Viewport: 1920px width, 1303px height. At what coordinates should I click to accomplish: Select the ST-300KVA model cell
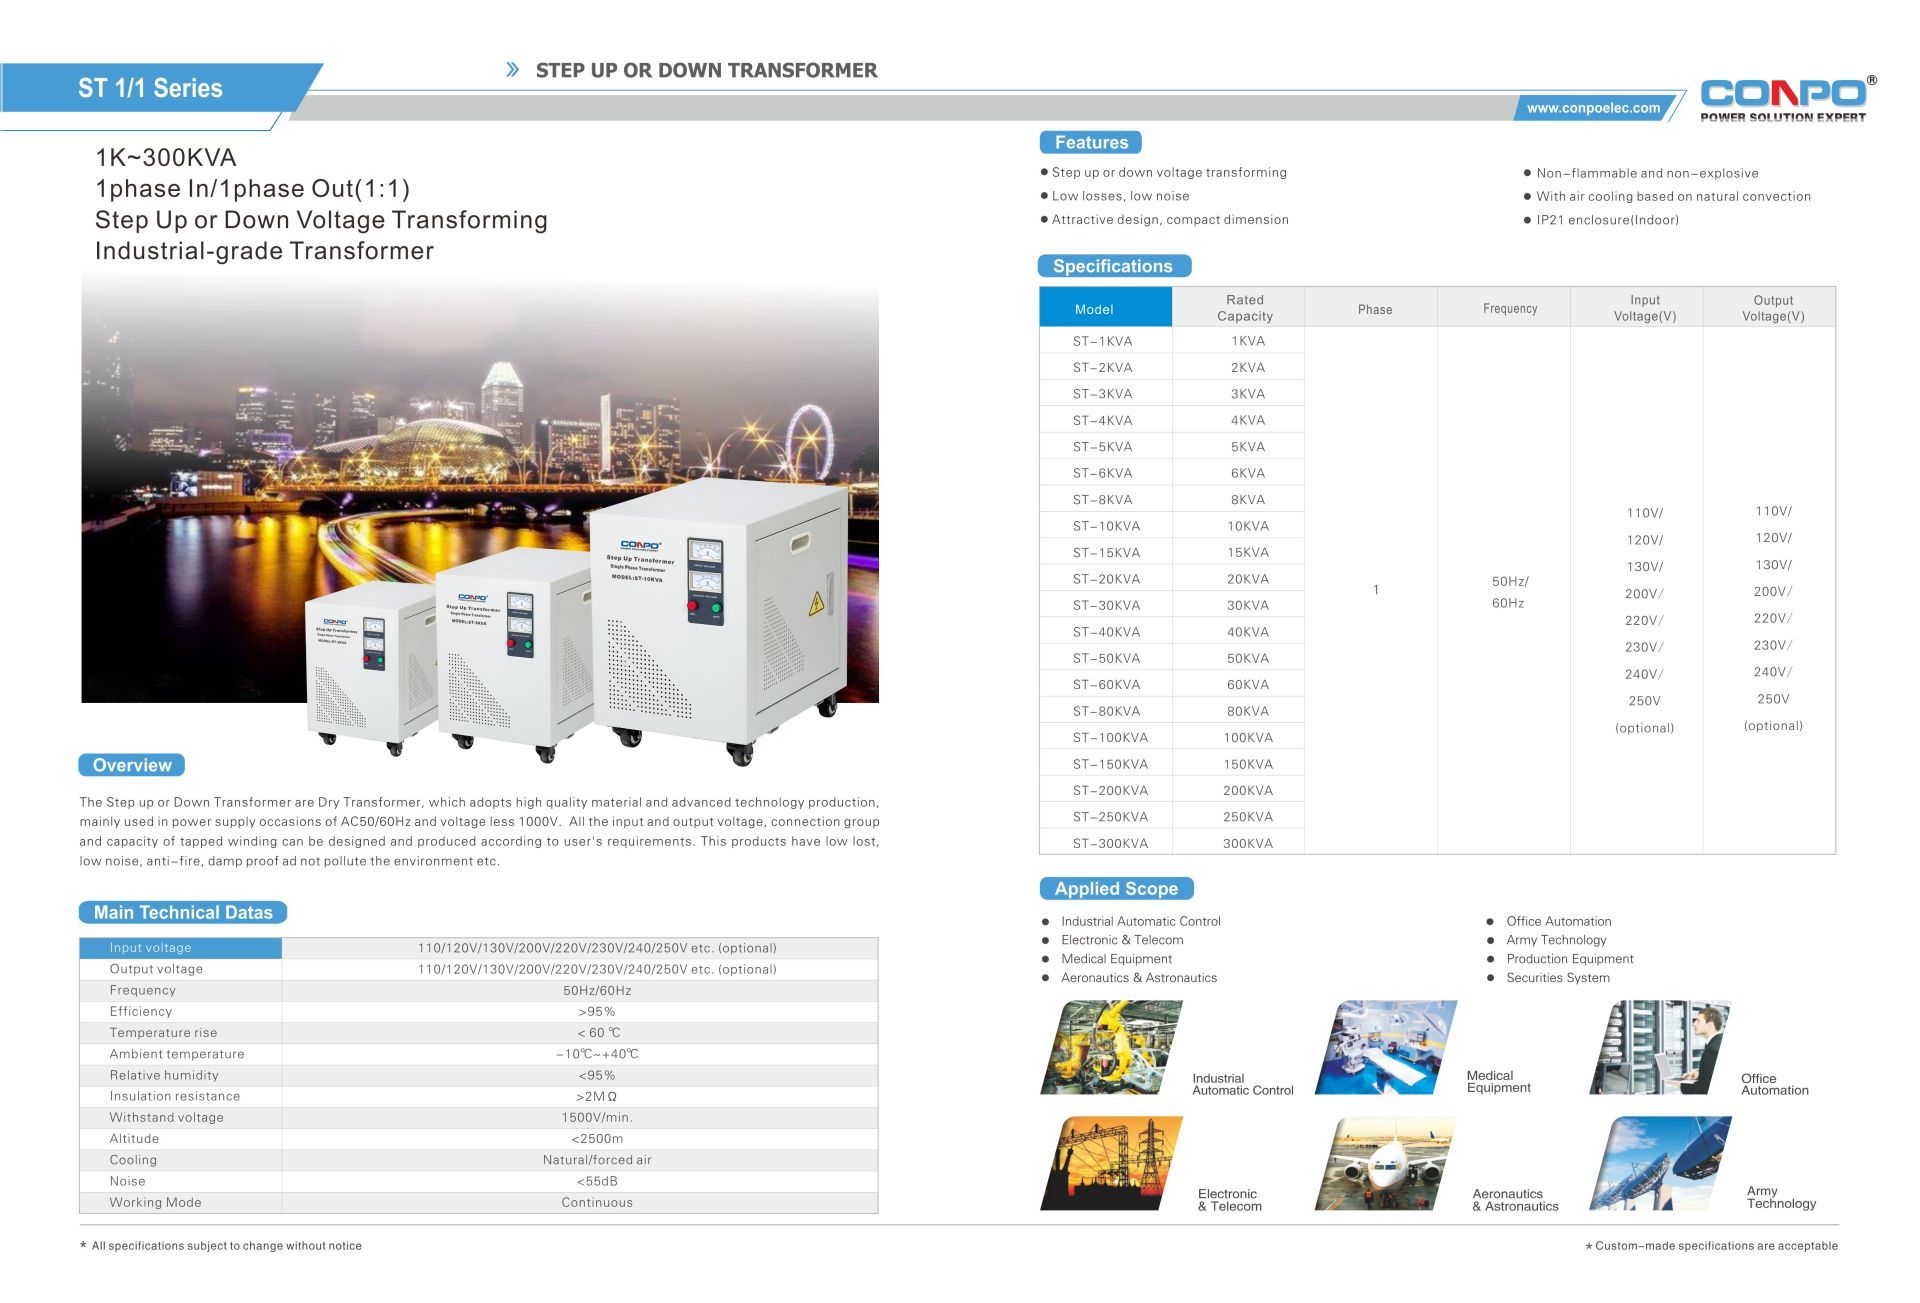click(1105, 843)
